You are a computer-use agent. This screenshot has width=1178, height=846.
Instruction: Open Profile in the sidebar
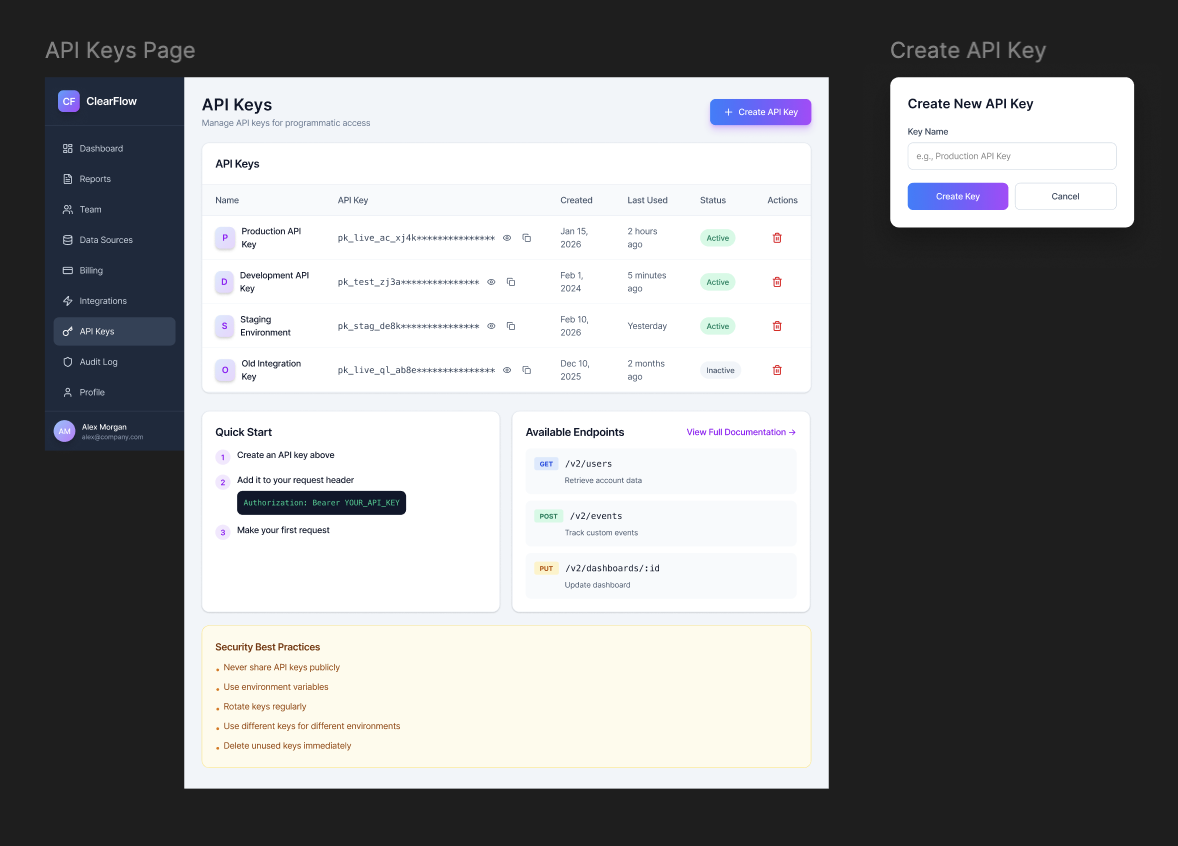[x=114, y=392]
